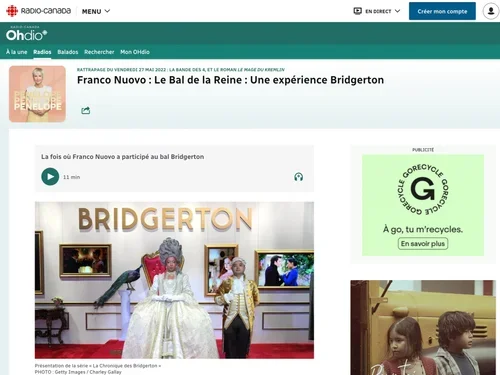Click the Radio-Canada logo
Viewport: 500px width, 375px height.
tap(38, 11)
